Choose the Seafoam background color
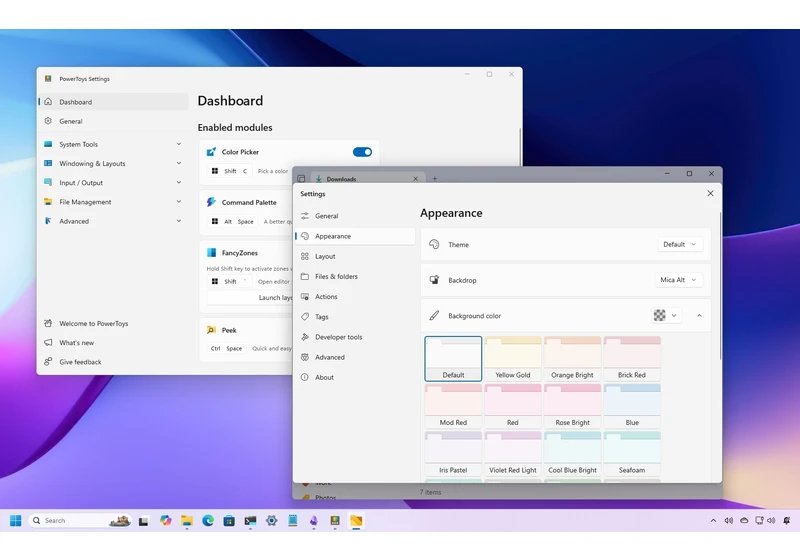 click(632, 454)
